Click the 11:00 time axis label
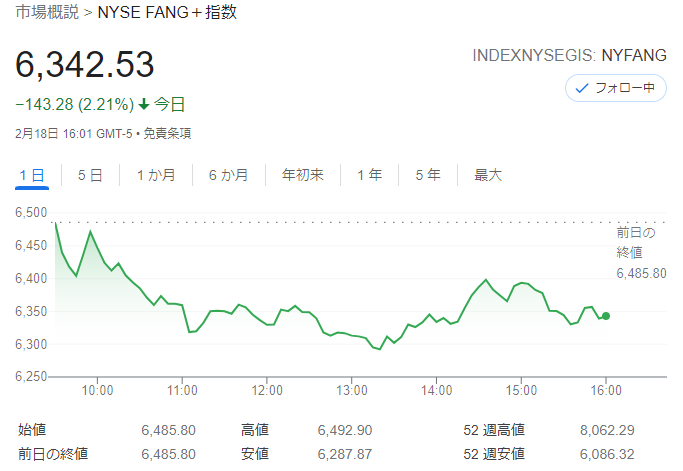 tap(182, 390)
